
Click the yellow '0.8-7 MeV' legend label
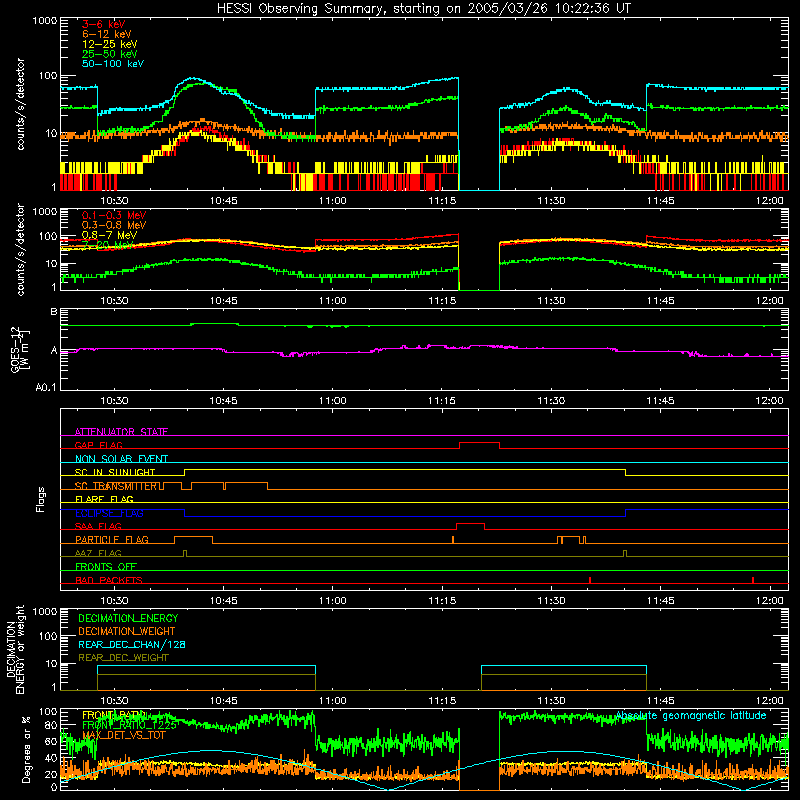[x=109, y=235]
